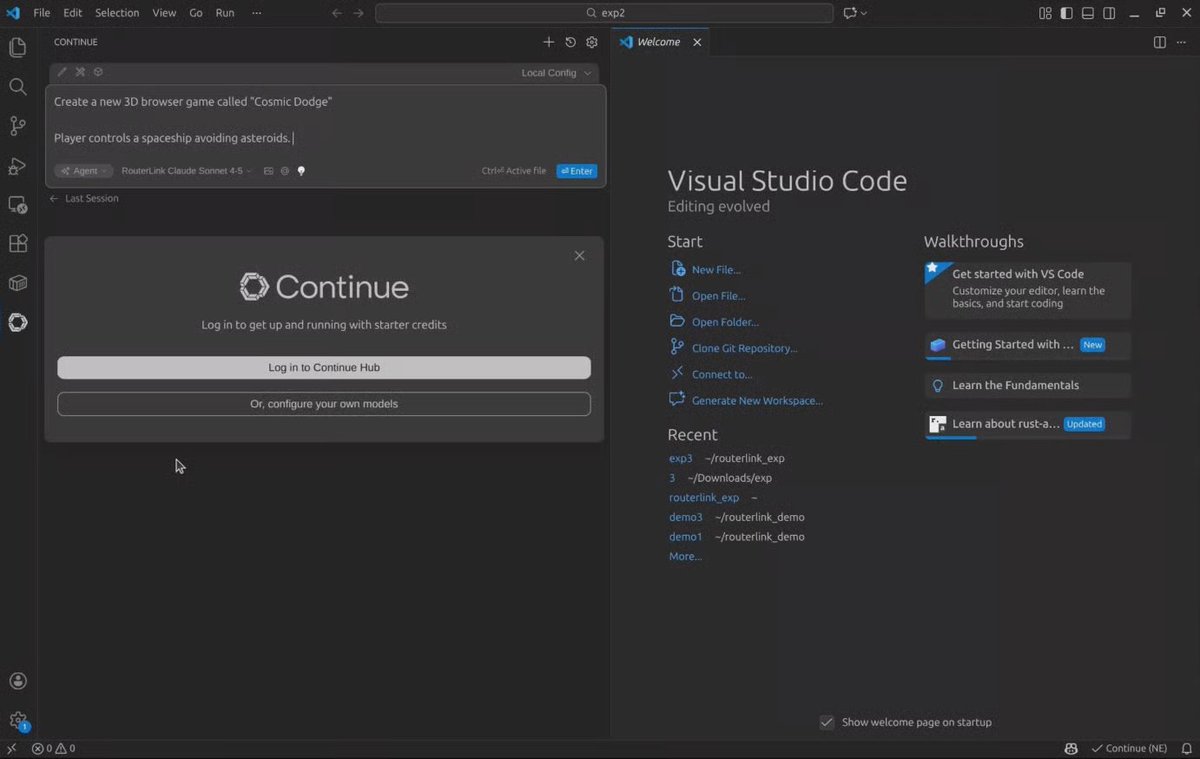Open the Agent mode dropdown
1200x759 pixels.
coord(84,171)
